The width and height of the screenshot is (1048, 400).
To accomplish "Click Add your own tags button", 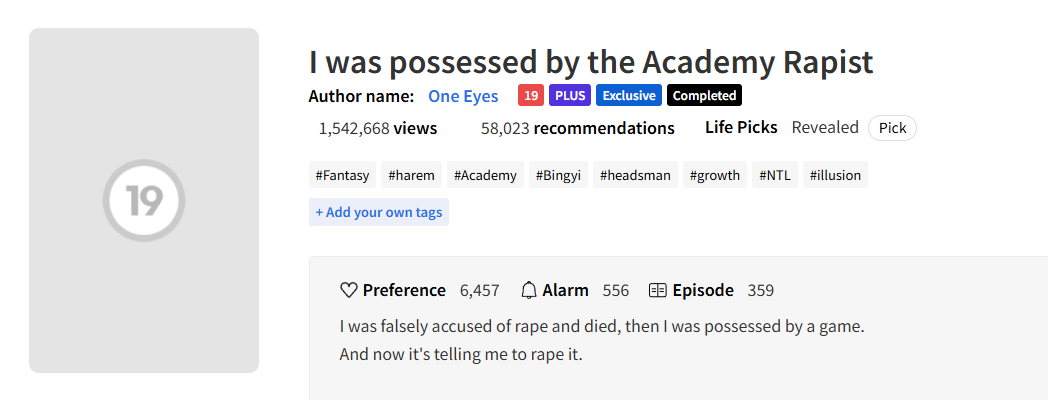I will [x=379, y=212].
